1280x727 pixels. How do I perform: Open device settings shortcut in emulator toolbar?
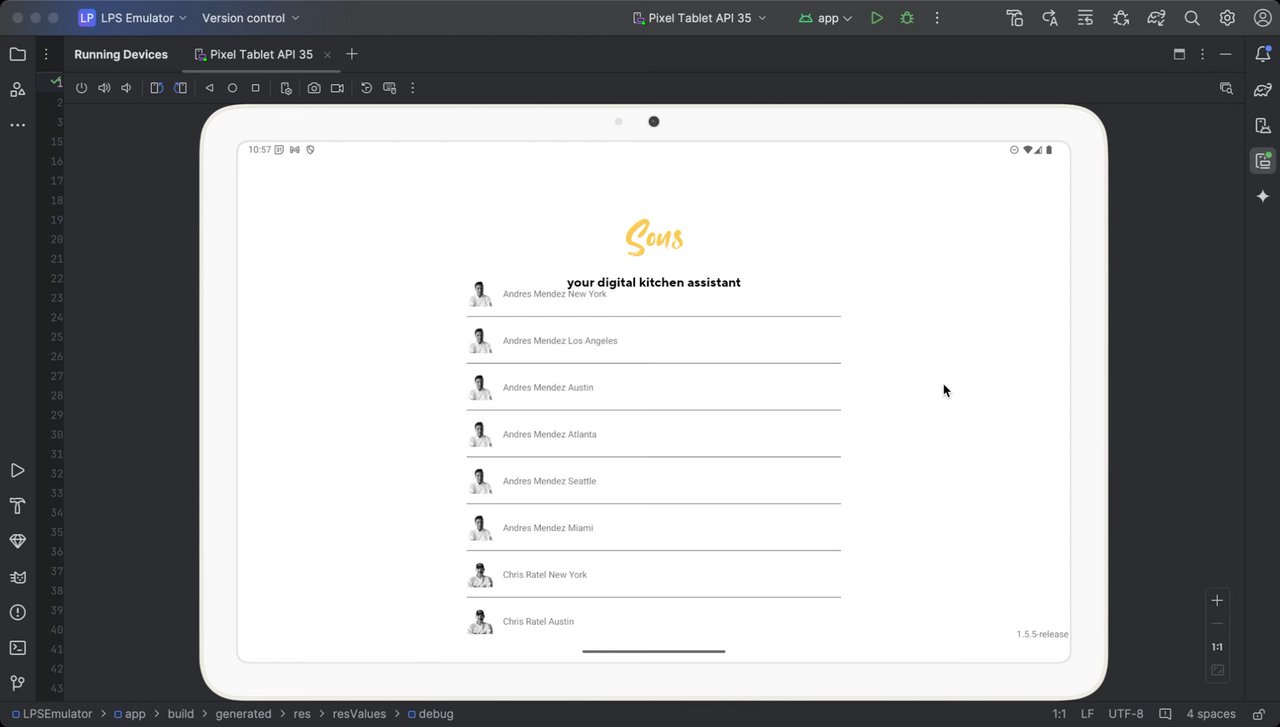coord(286,88)
